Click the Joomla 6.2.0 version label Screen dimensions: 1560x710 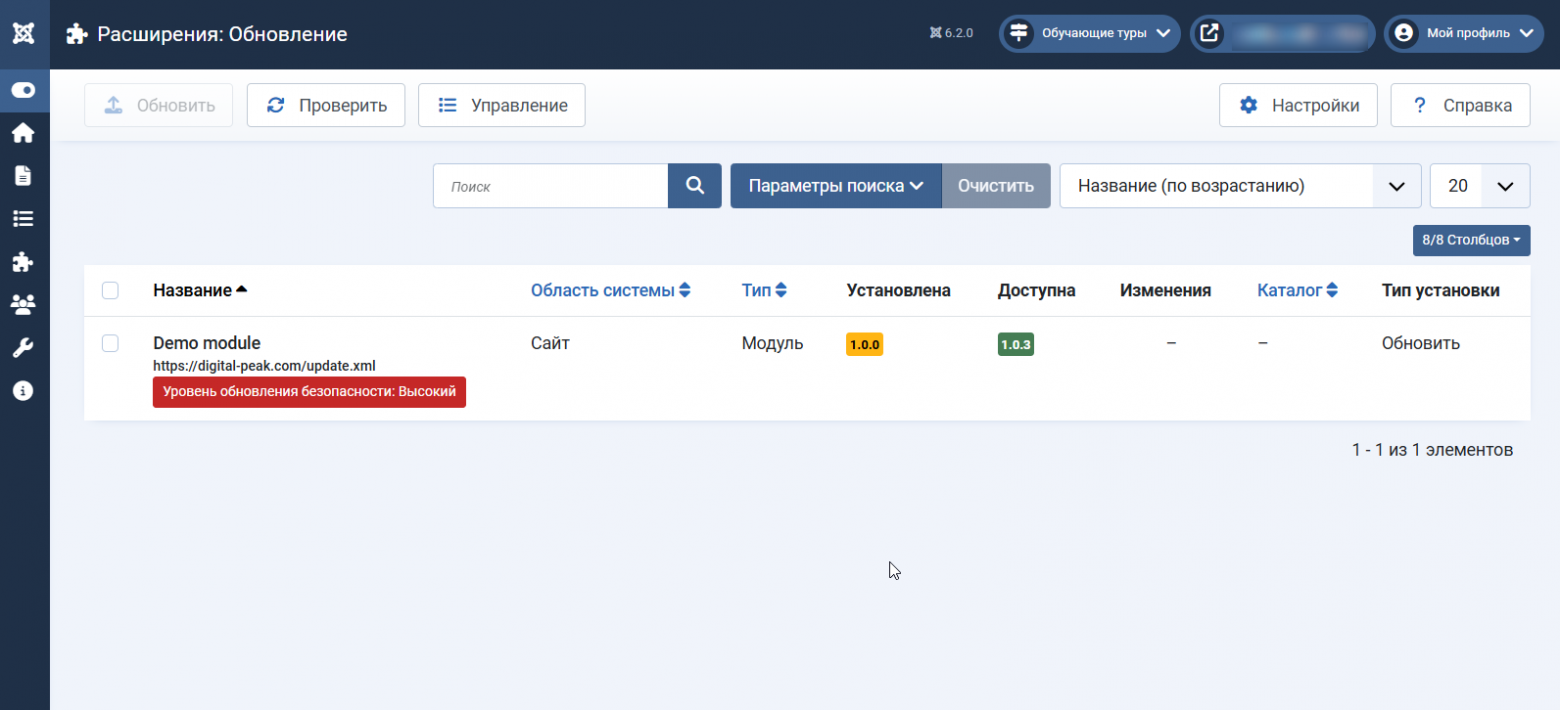[951, 33]
